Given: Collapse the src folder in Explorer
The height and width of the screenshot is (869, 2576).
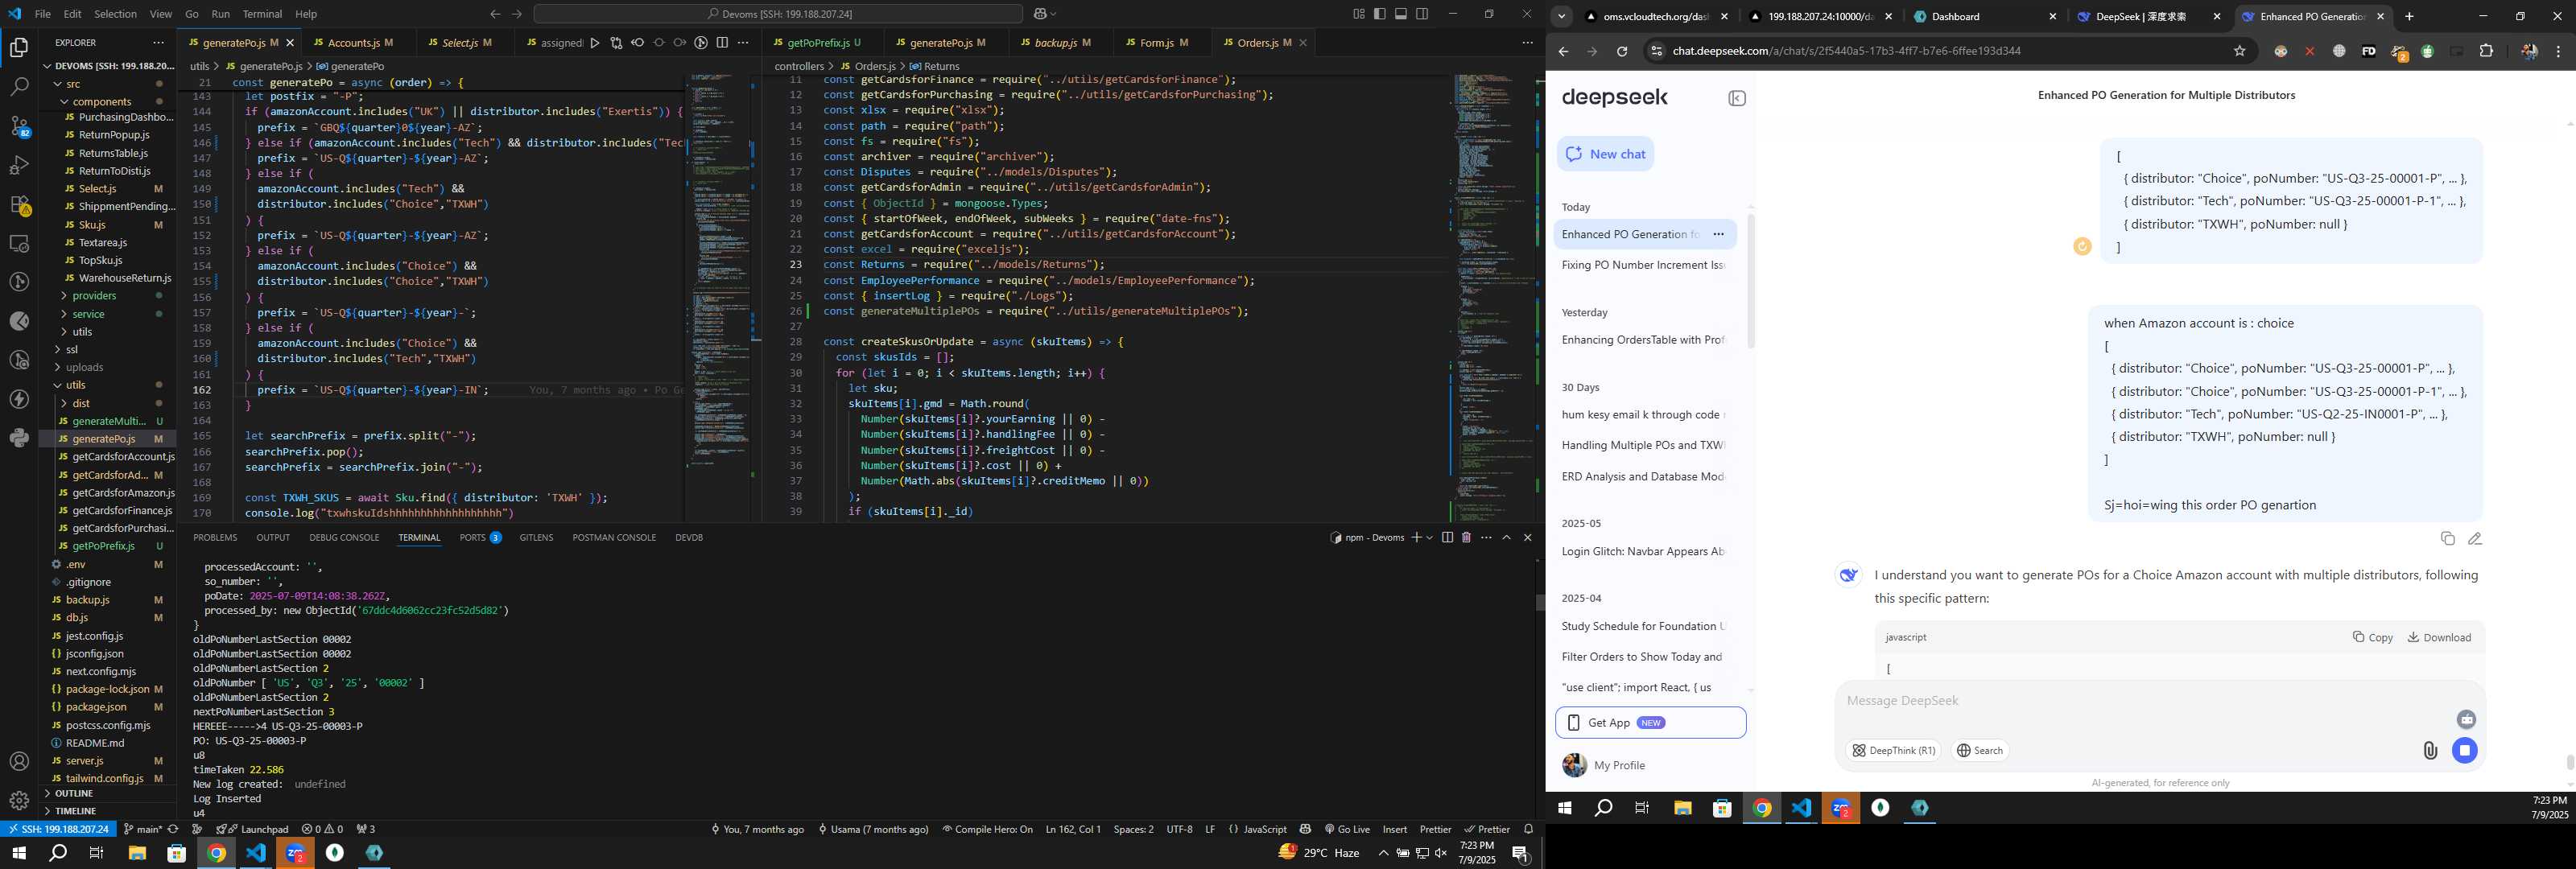Looking at the screenshot, I should (x=59, y=84).
